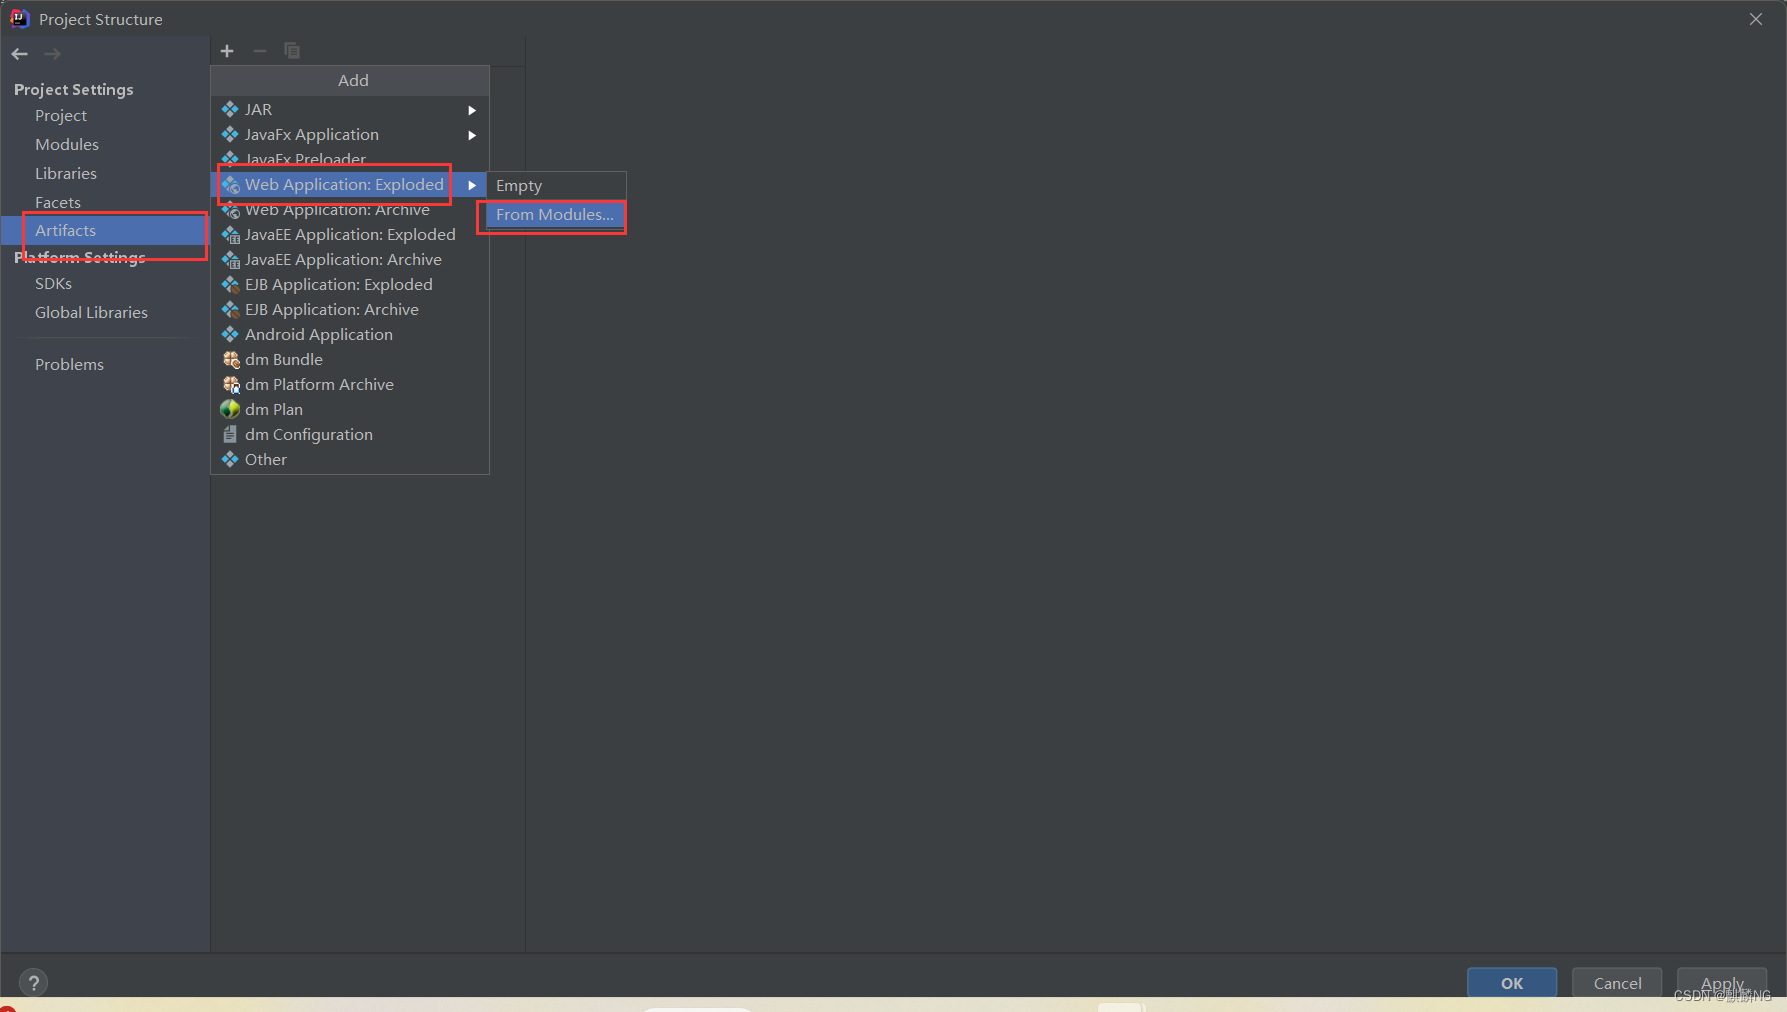The width and height of the screenshot is (1787, 1012).
Task: Click the plus Add artifact icon
Action: [227, 51]
